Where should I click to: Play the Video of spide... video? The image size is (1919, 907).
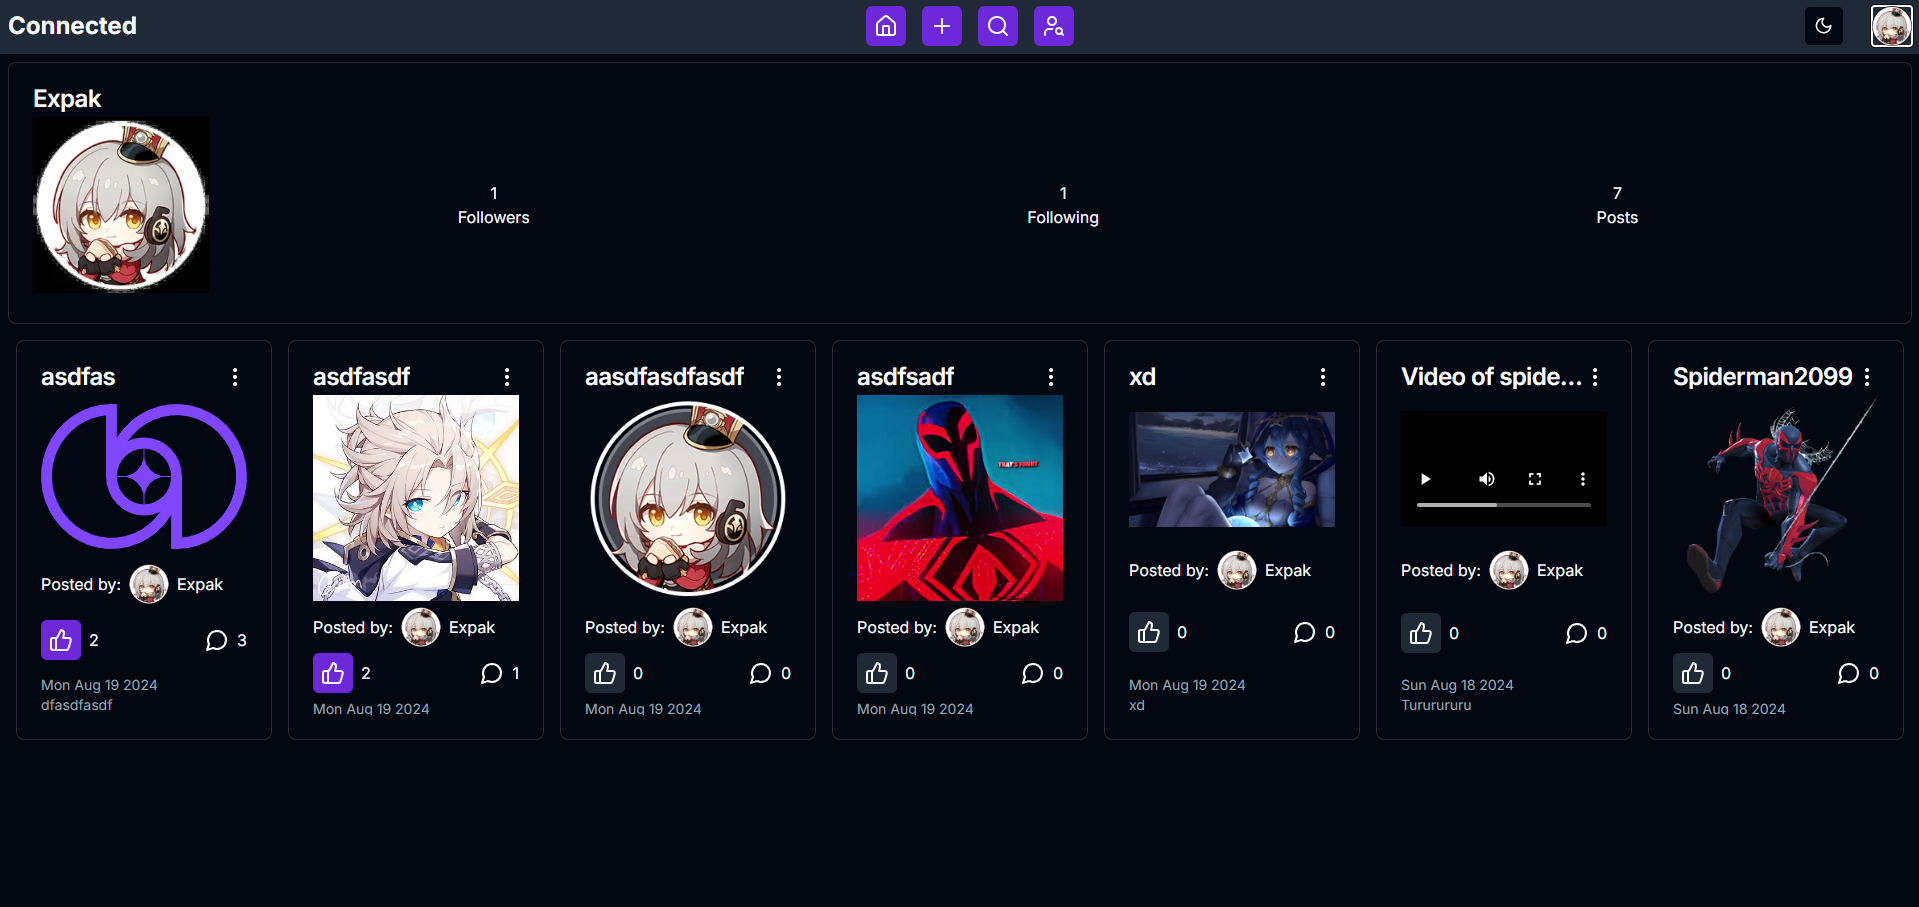(1425, 479)
